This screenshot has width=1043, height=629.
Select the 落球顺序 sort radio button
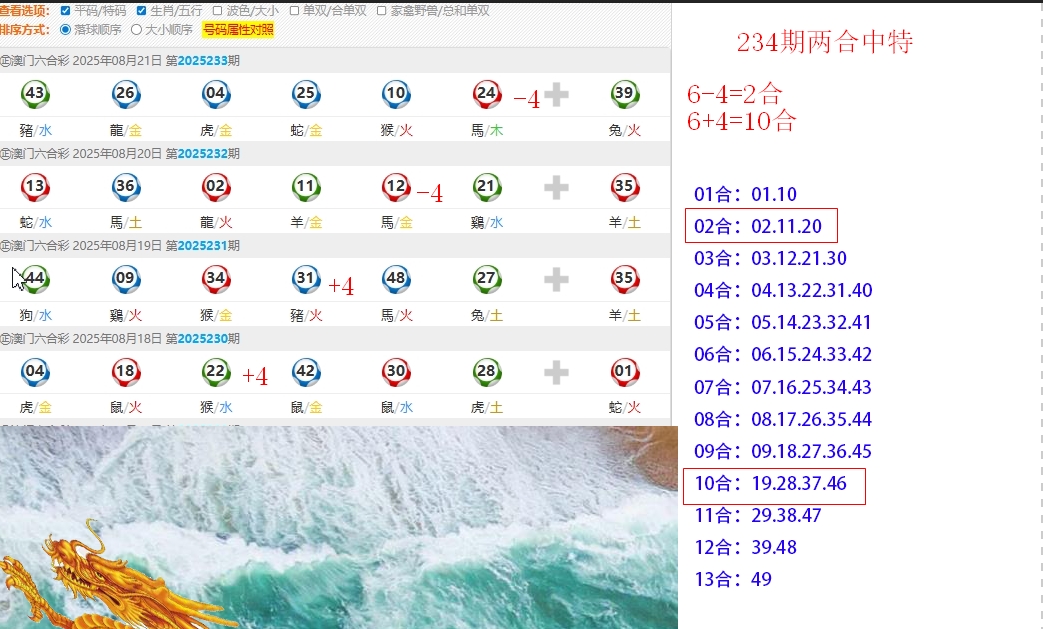65,29
